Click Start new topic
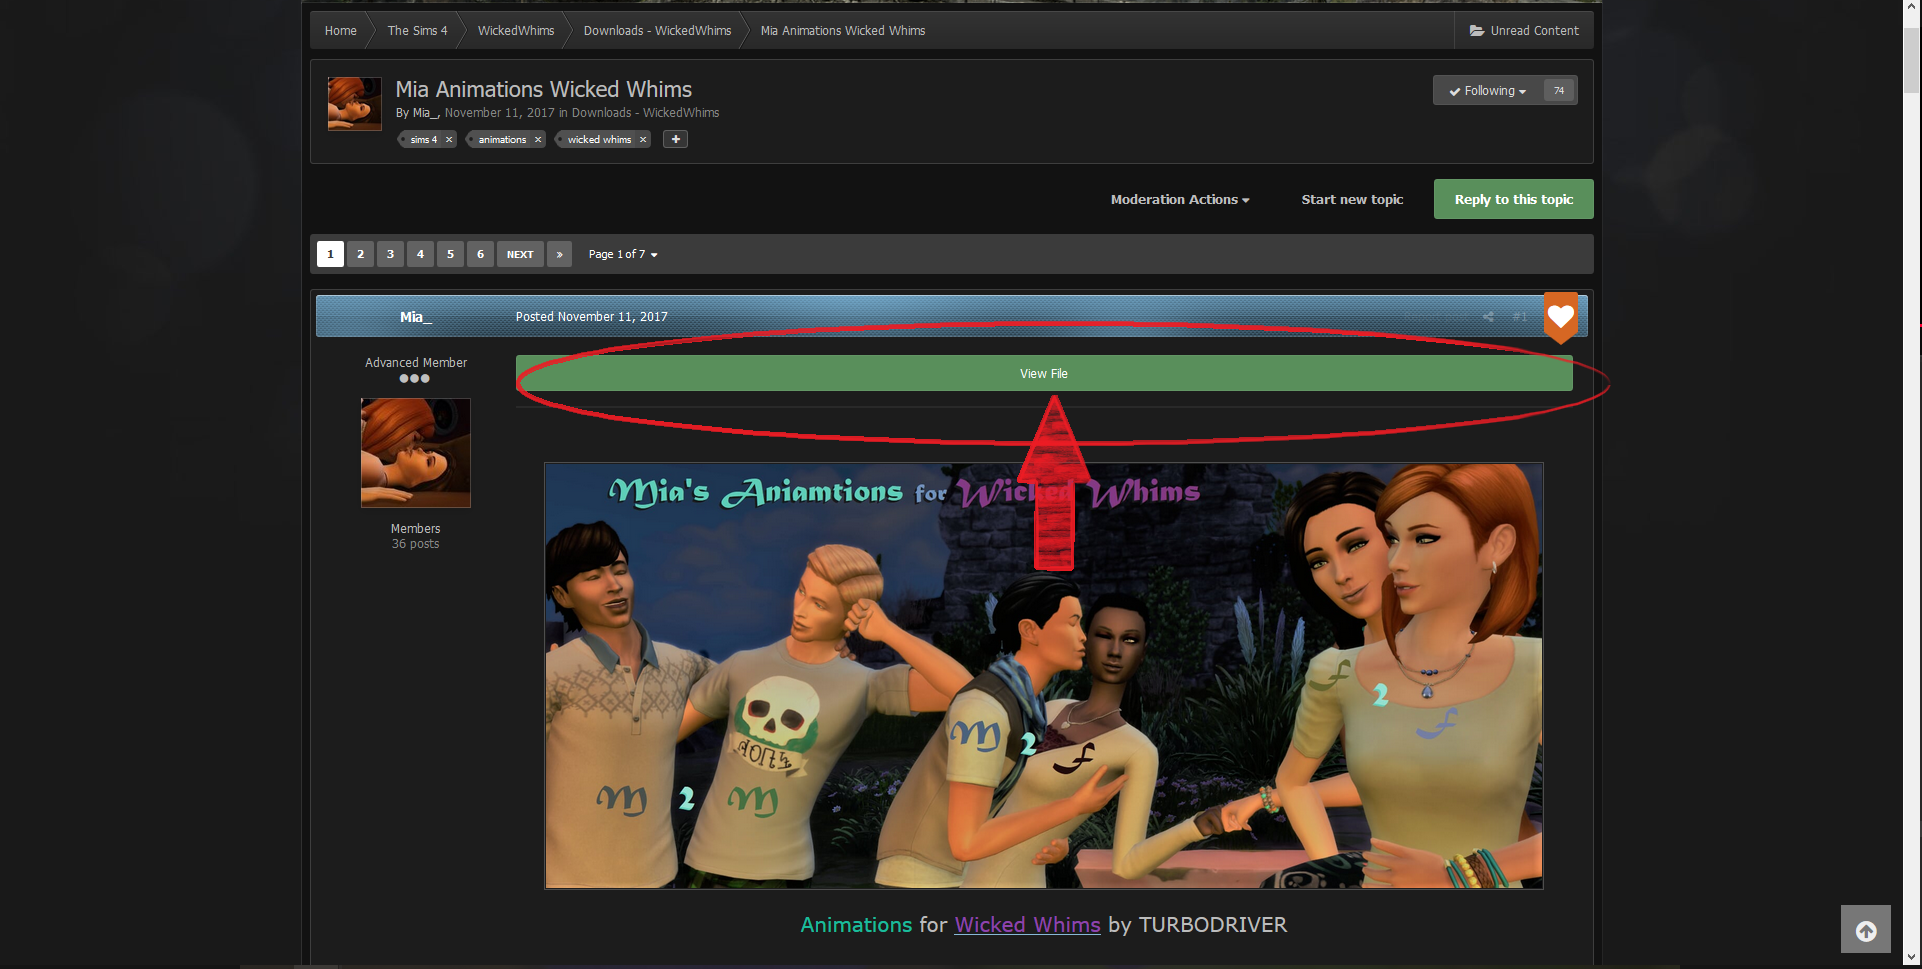Viewport: 1922px width, 969px height. pyautogui.click(x=1352, y=200)
